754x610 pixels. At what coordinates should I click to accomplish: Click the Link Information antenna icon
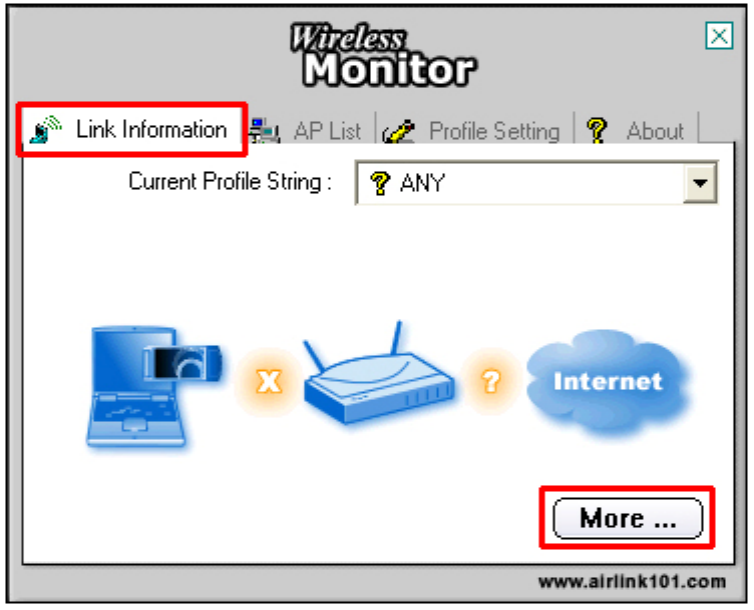(x=46, y=129)
